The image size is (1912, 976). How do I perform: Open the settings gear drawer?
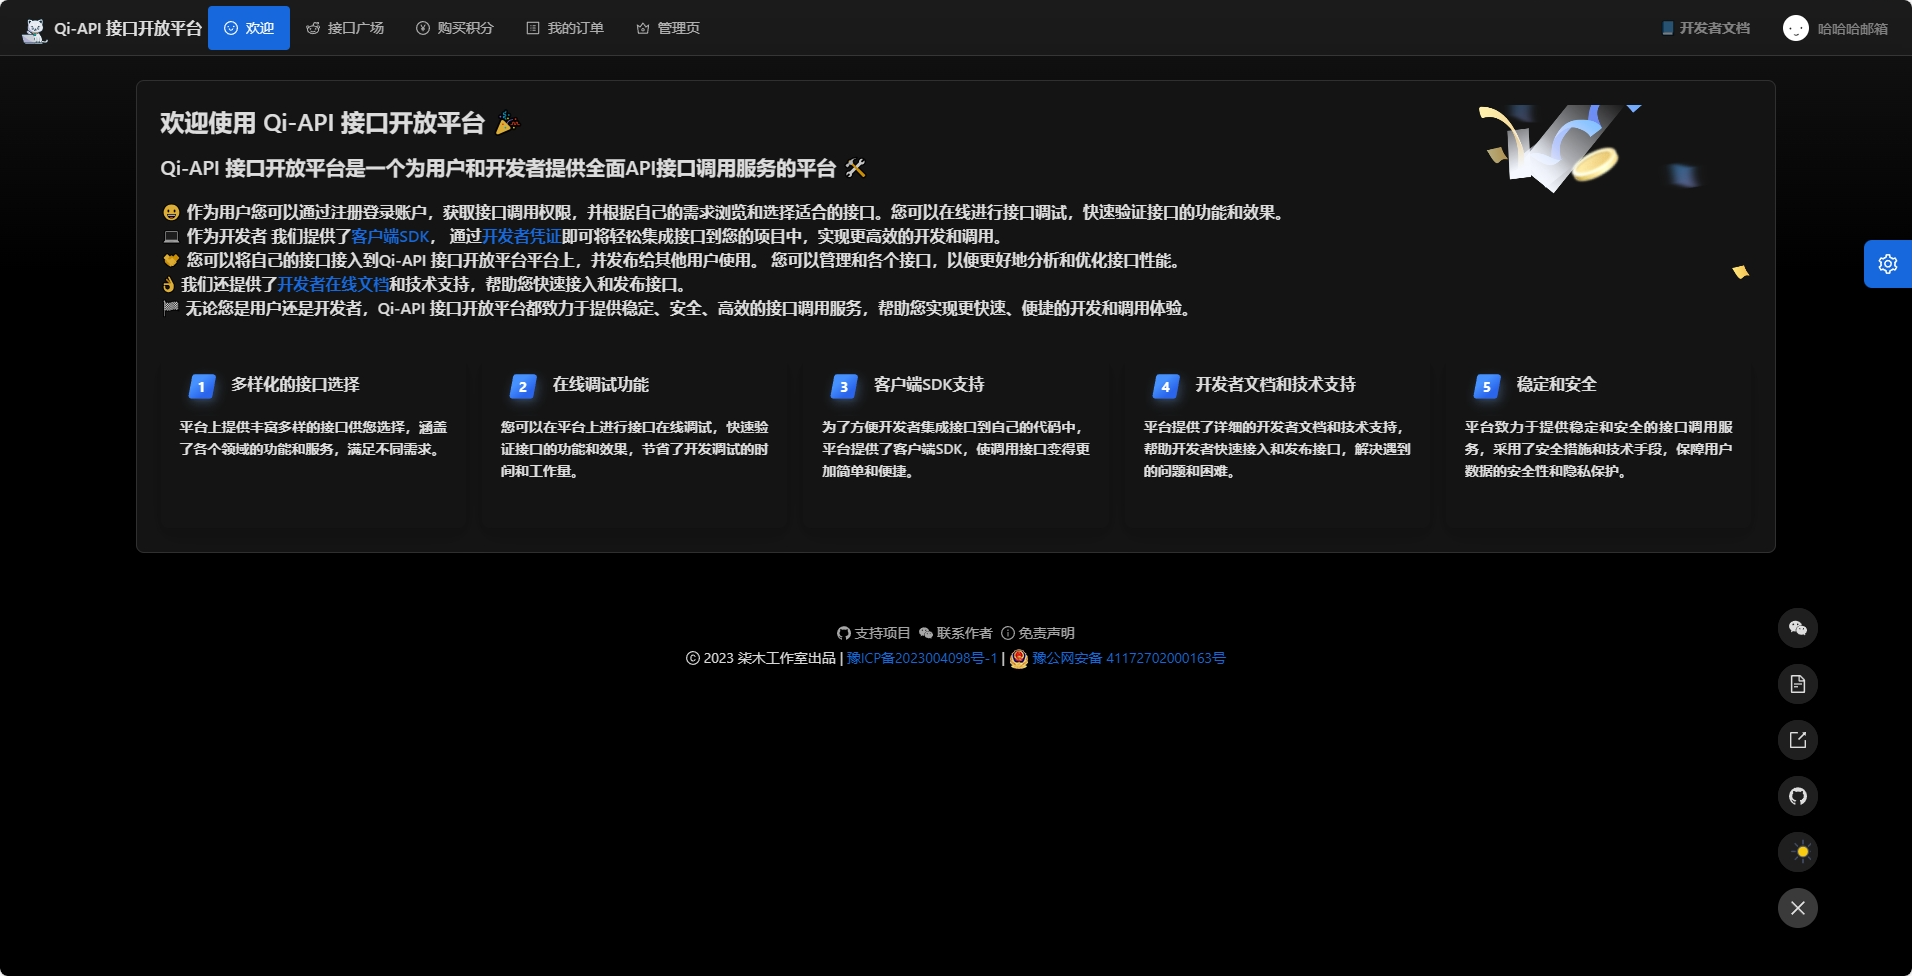1888,264
